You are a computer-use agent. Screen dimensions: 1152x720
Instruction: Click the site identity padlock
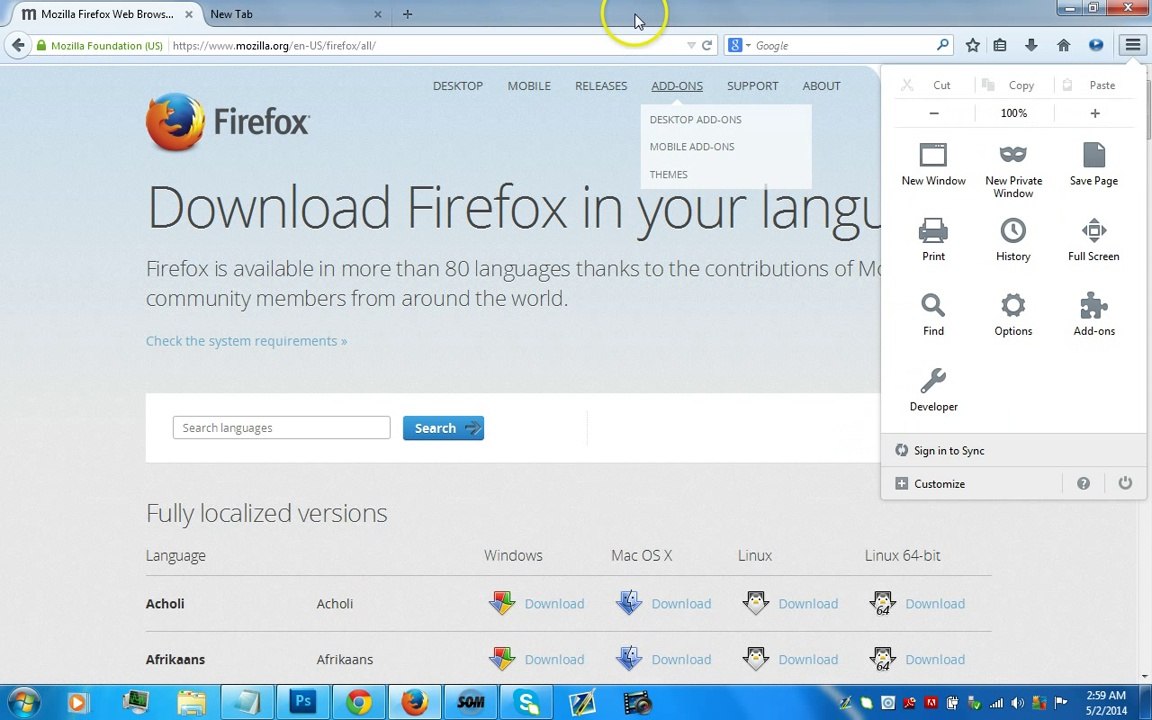41,46
